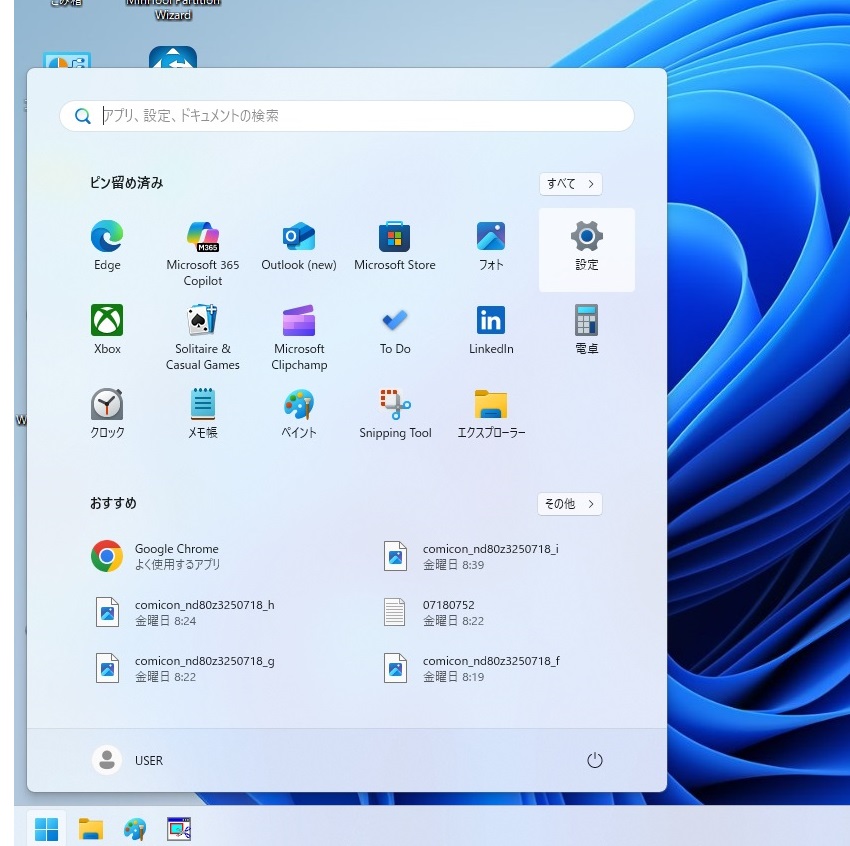Click the USER account name
The height and width of the screenshot is (846, 850).
click(149, 760)
